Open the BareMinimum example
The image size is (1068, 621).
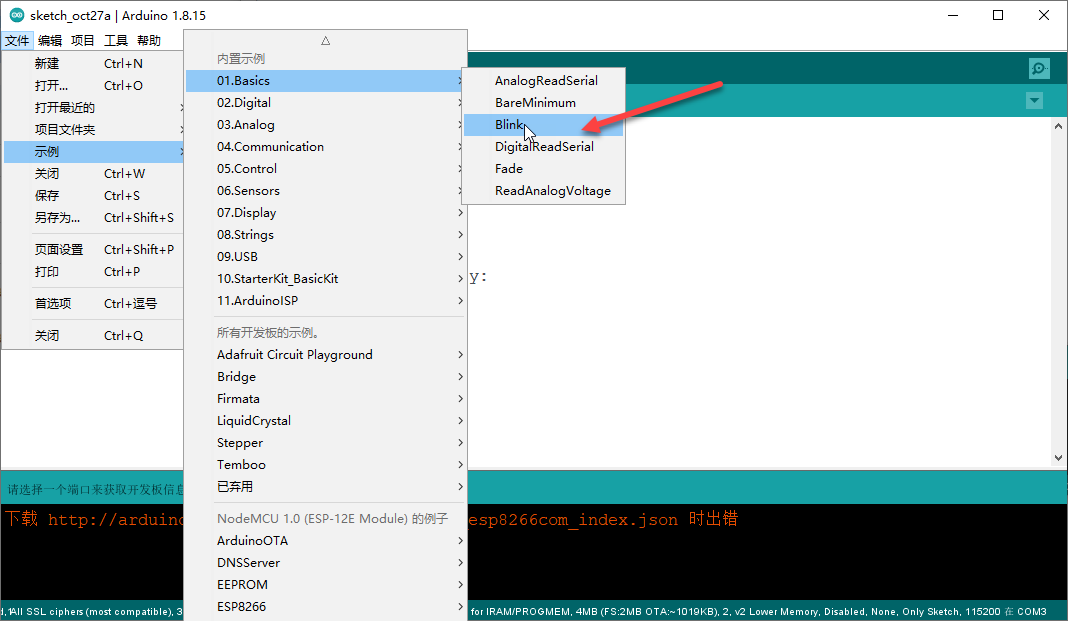click(544, 102)
